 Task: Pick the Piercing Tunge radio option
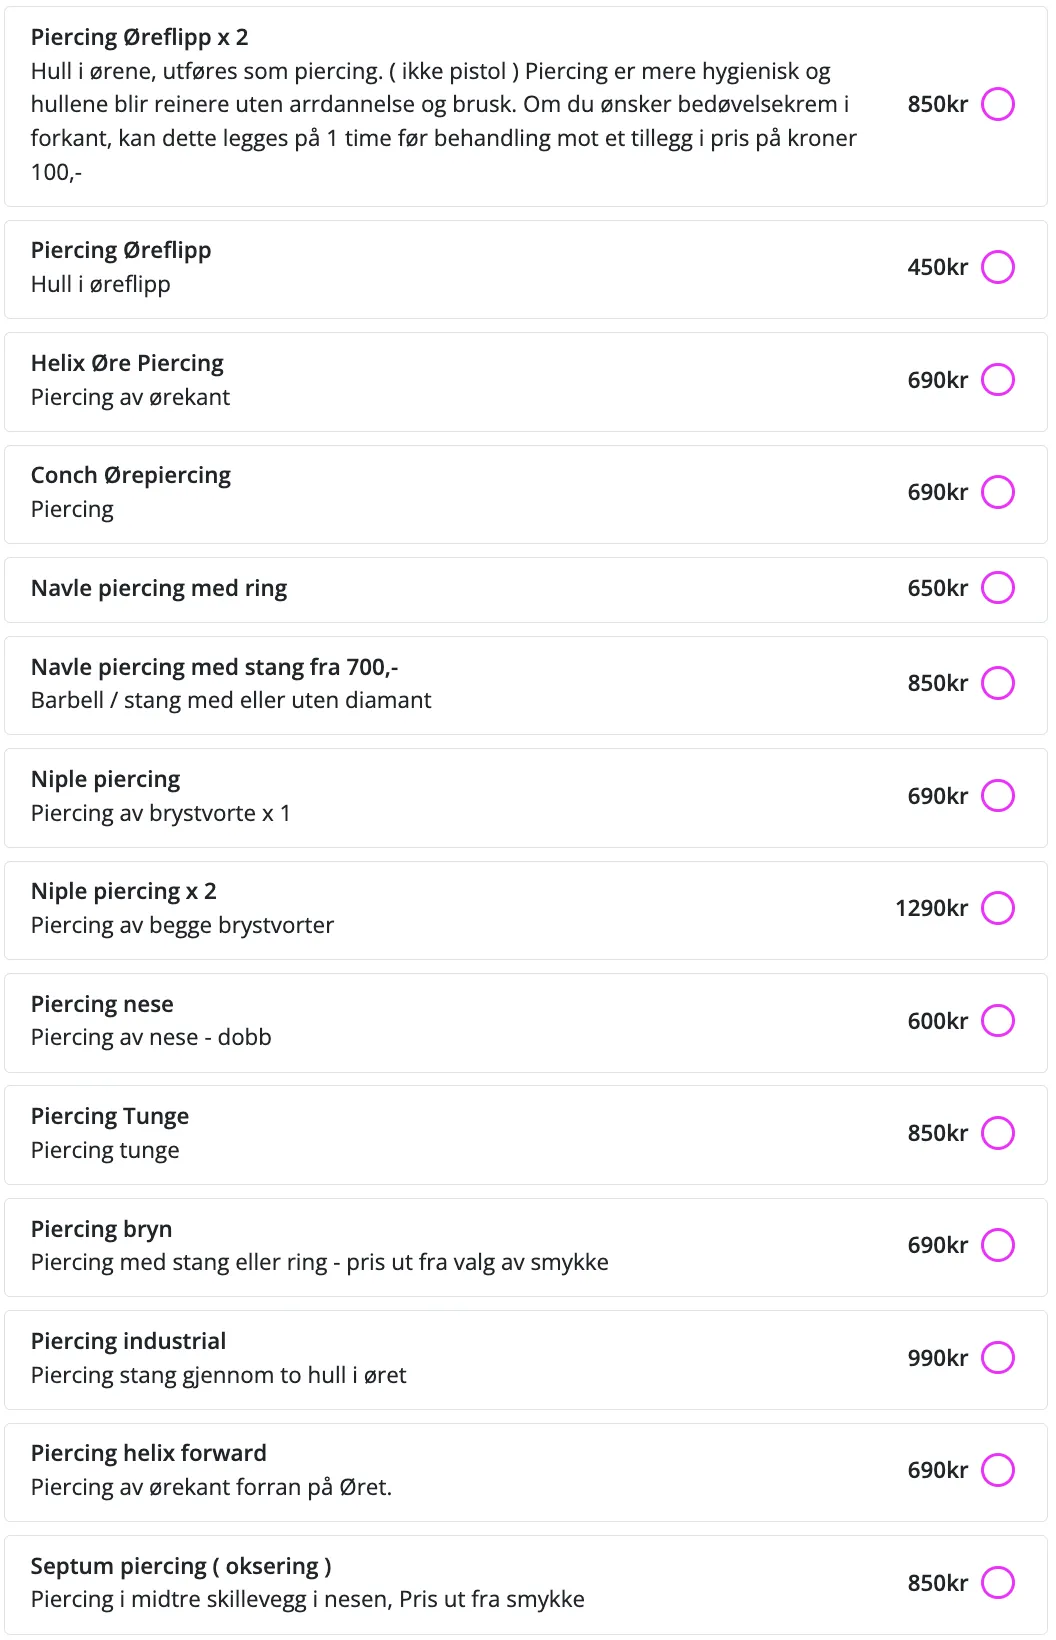(x=997, y=1133)
